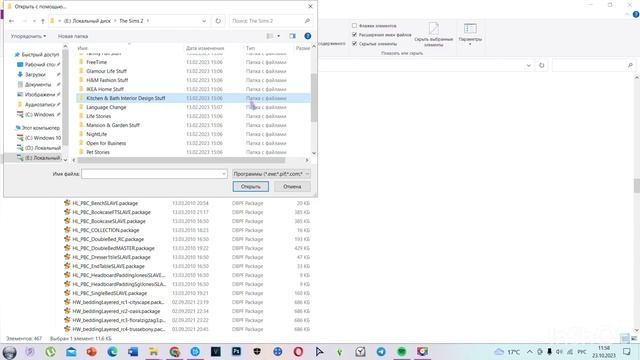Refresh the Sims 2 folder listing
640x360 pixels.
point(218,21)
